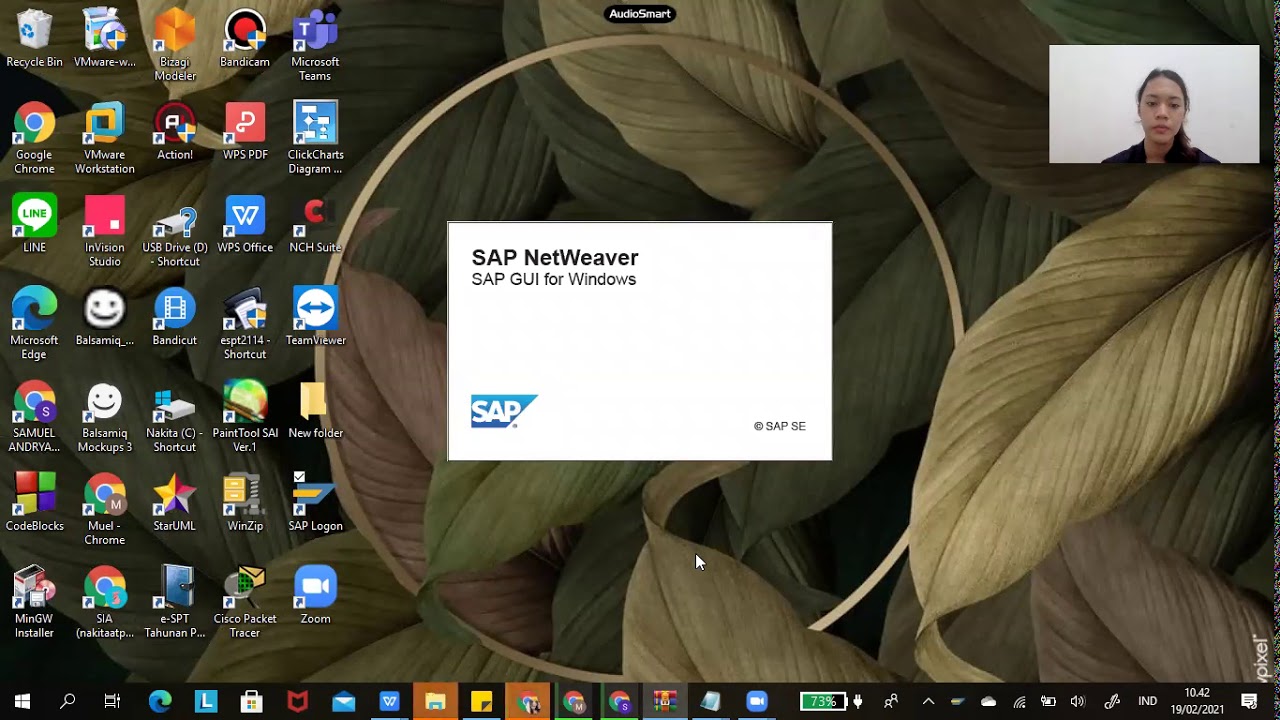Launch ClickCharts Diagram desktop icon

(x=315, y=138)
